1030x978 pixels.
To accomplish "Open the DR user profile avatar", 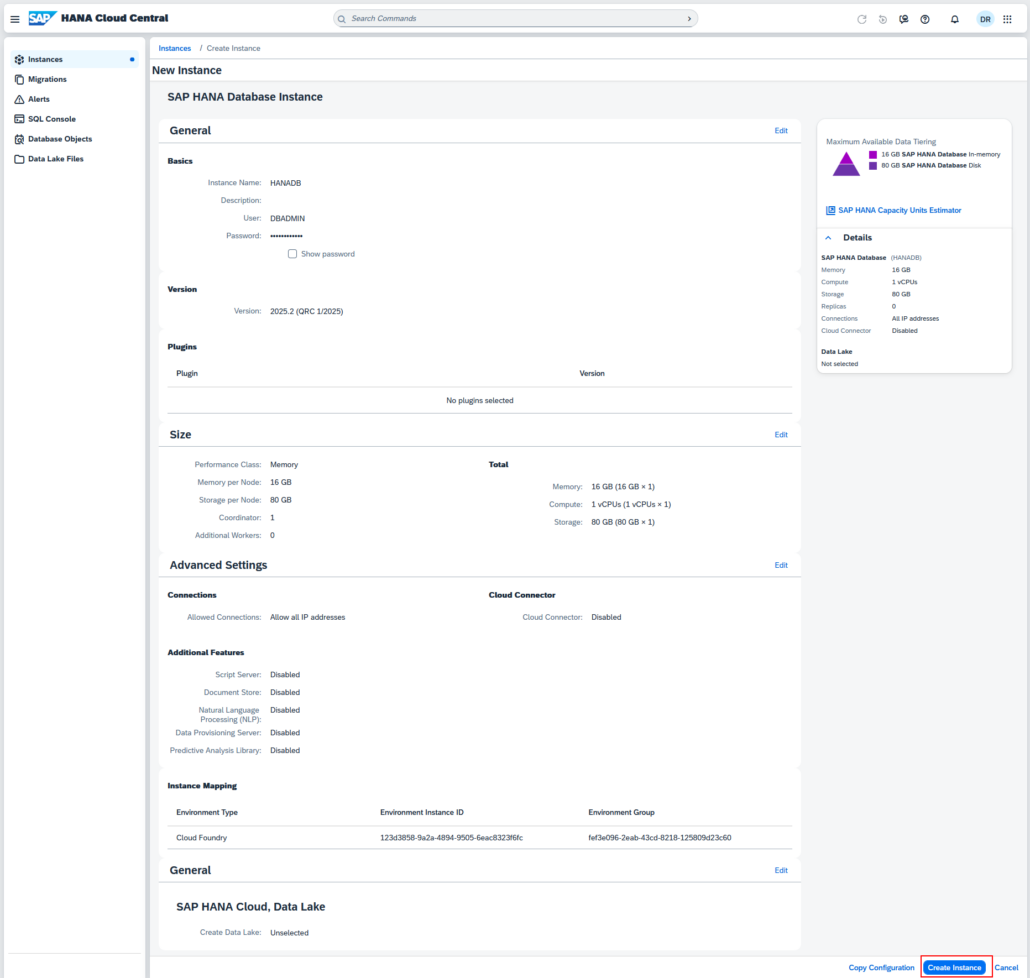I will click(985, 19).
